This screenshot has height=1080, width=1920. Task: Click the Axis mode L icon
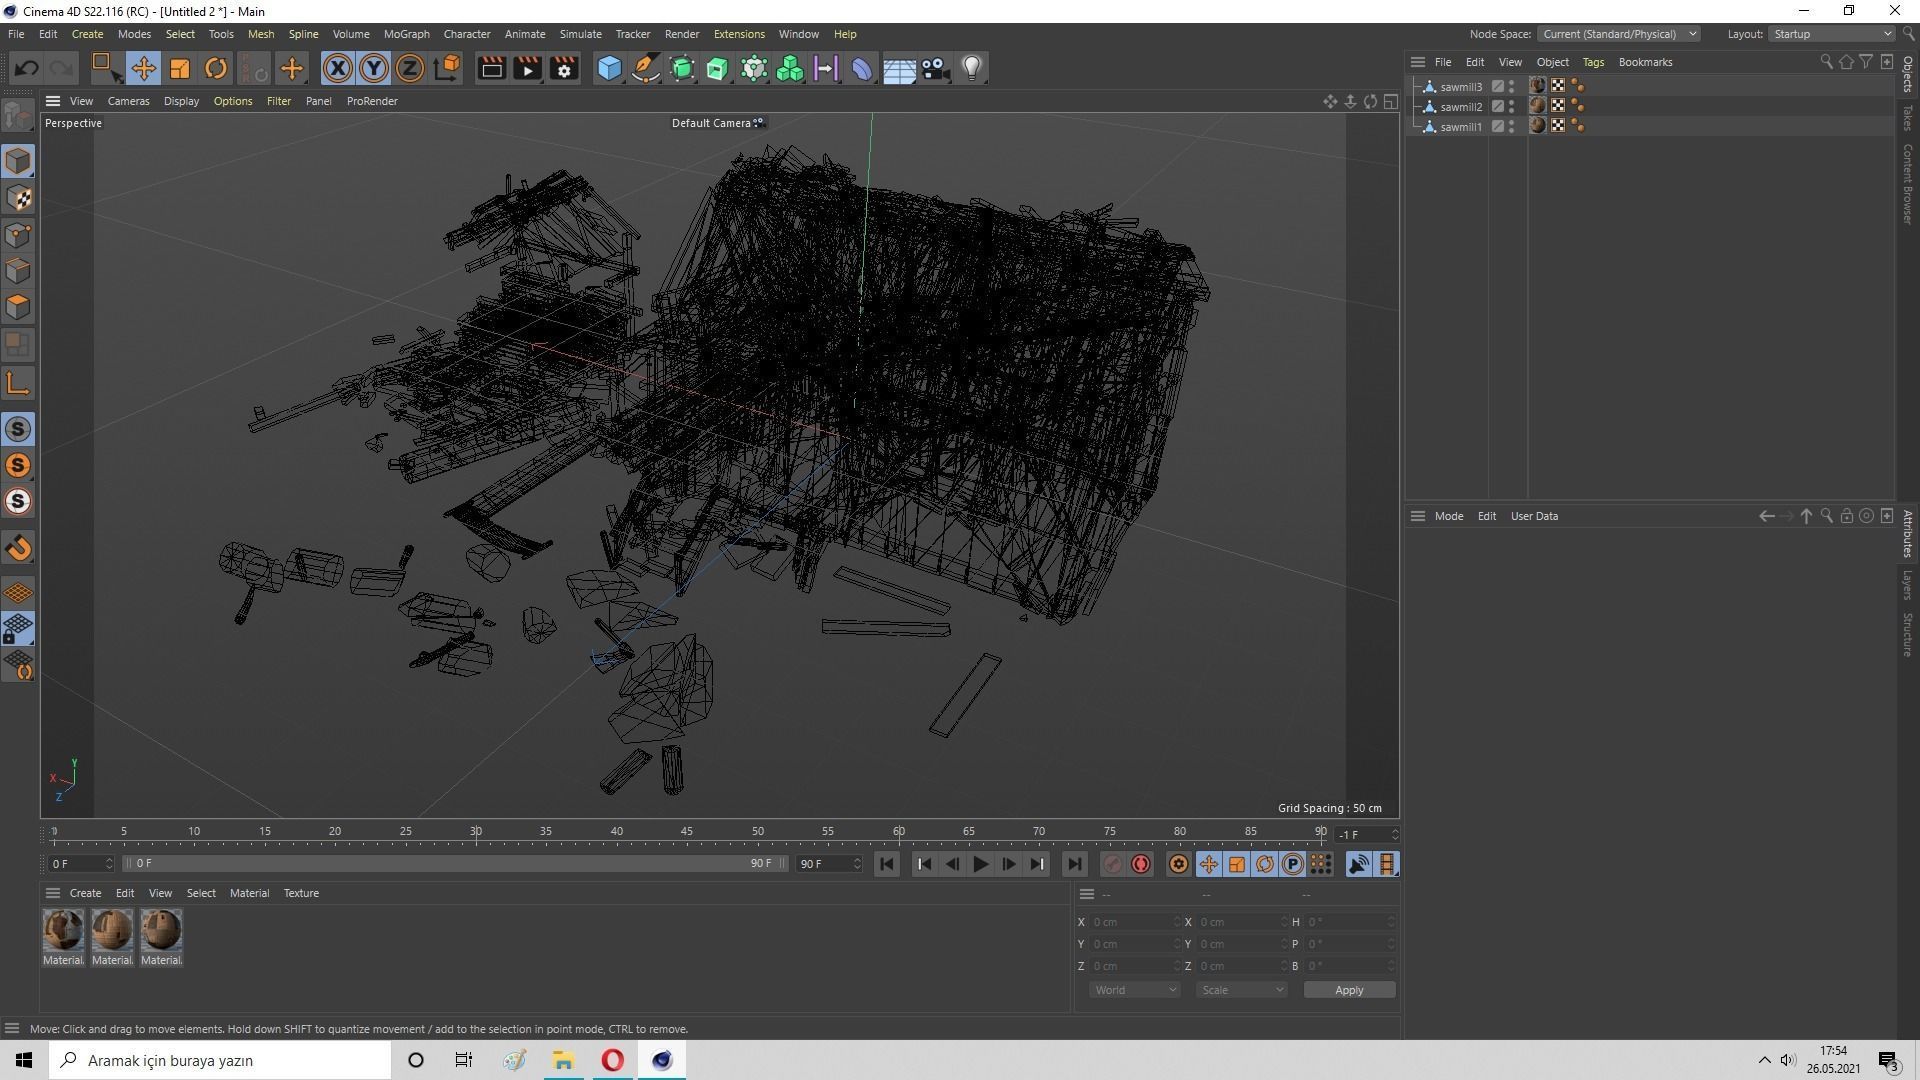click(x=18, y=383)
